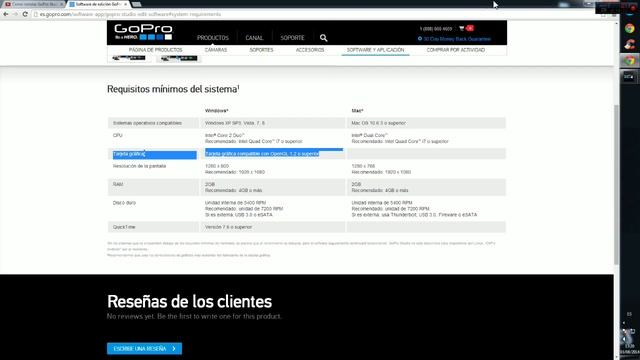
Task: Click the Windows XP SP3, Vista, 7, 8 cell
Action: (x=235, y=123)
